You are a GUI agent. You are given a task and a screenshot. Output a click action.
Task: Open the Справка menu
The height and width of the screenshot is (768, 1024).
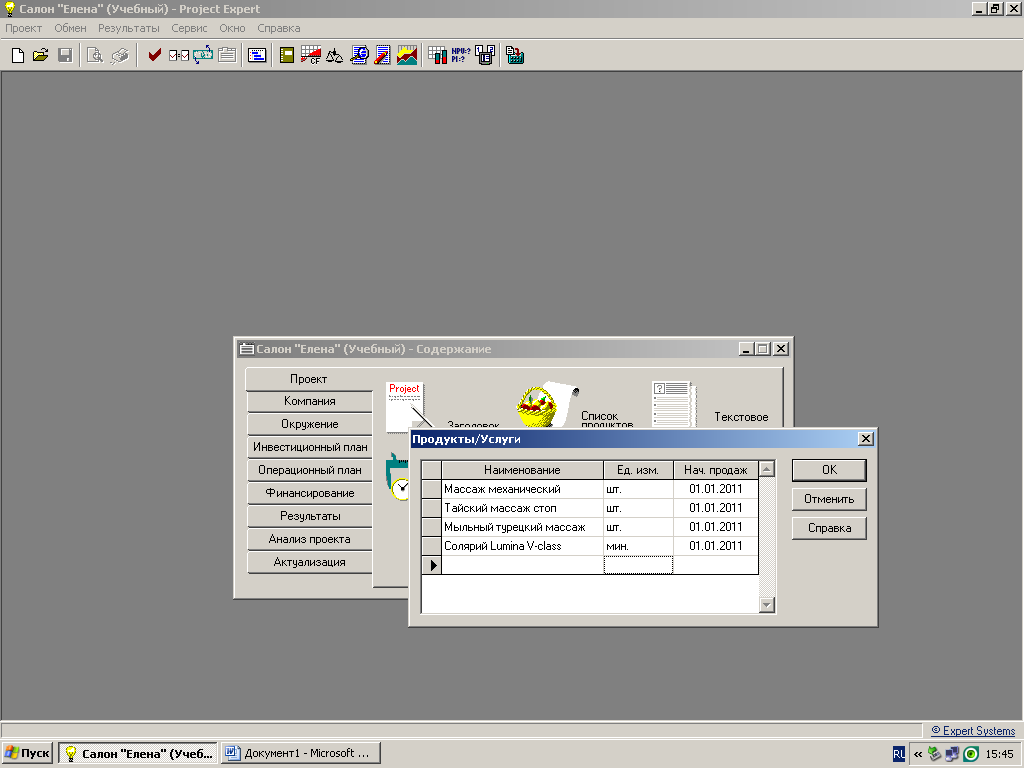pyautogui.click(x=279, y=28)
